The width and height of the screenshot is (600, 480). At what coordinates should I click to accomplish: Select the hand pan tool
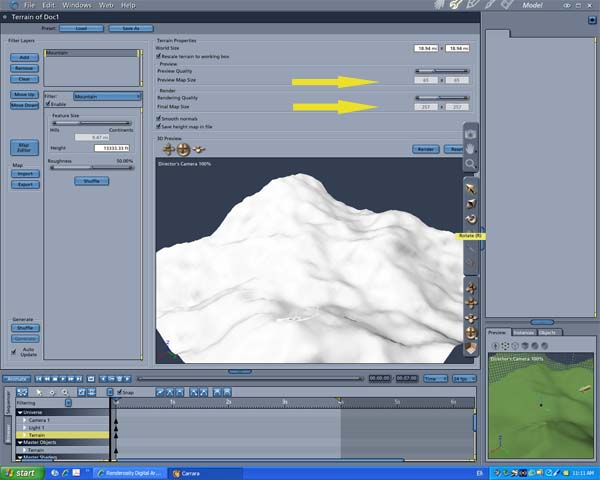[470, 148]
